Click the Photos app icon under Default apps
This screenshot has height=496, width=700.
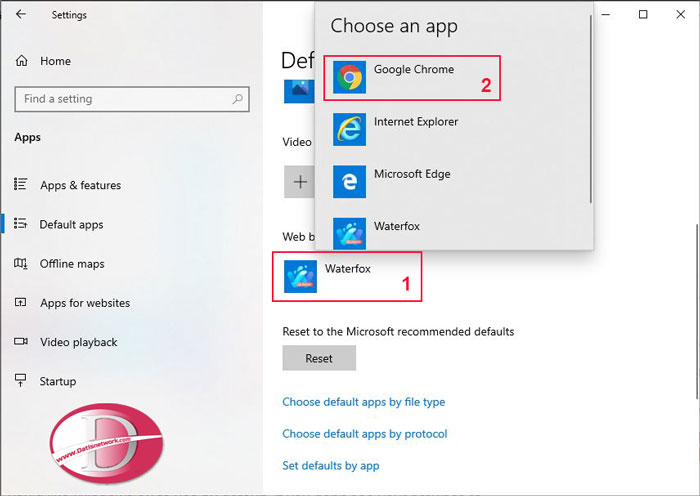[x=299, y=92]
